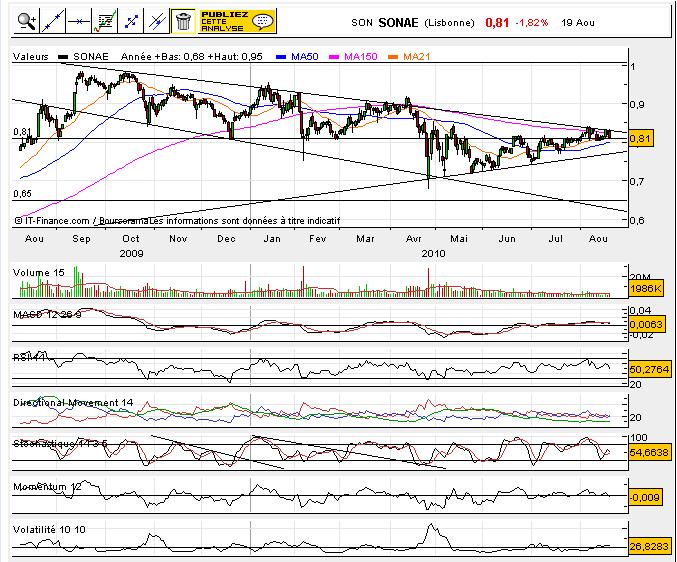This screenshot has width=677, height=562.
Task: Click the Valeurs label
Action: point(31,57)
